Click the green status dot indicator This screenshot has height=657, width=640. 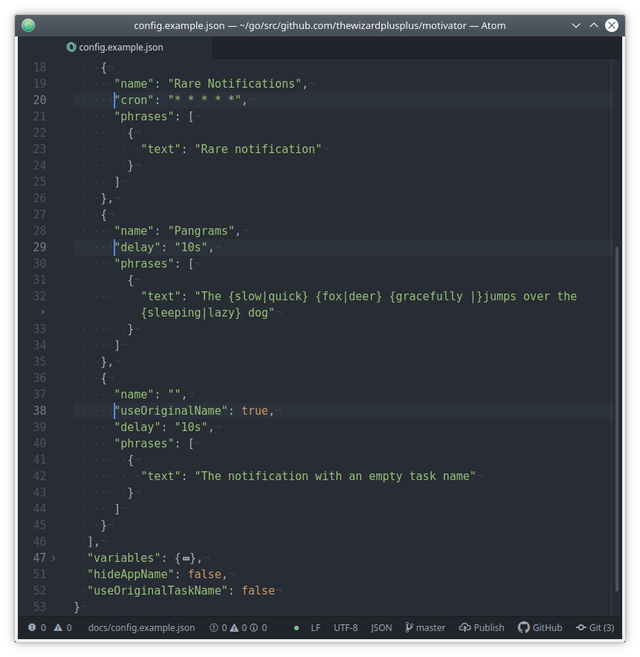point(297,628)
